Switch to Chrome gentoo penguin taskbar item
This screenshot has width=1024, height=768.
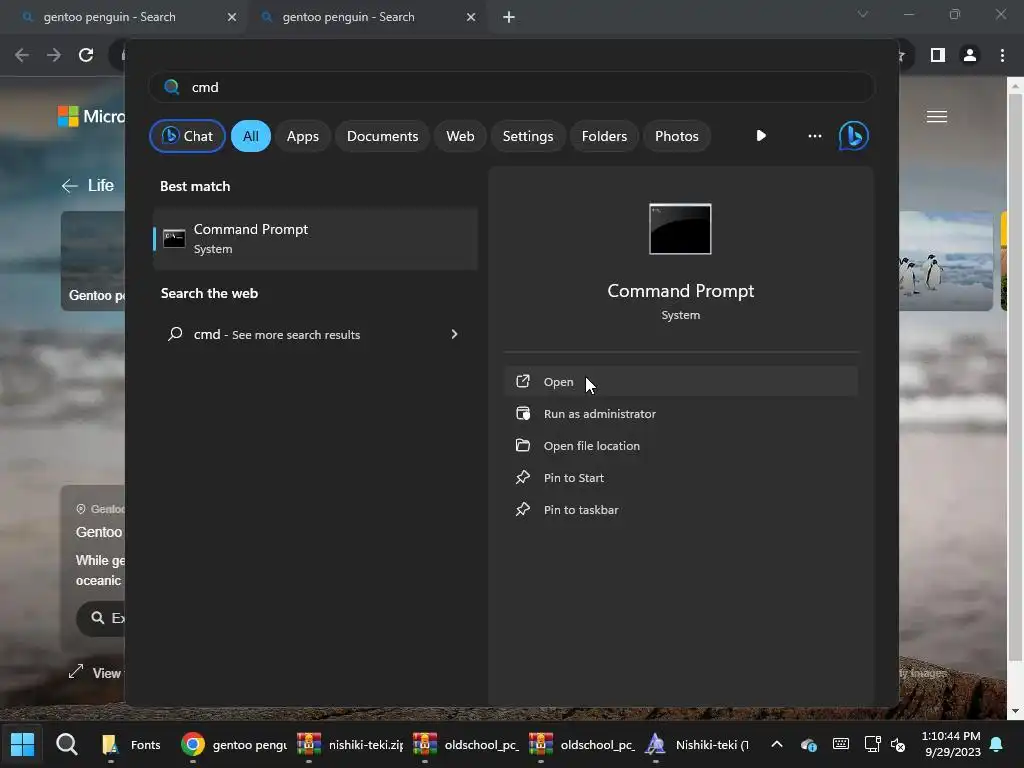click(x=234, y=744)
